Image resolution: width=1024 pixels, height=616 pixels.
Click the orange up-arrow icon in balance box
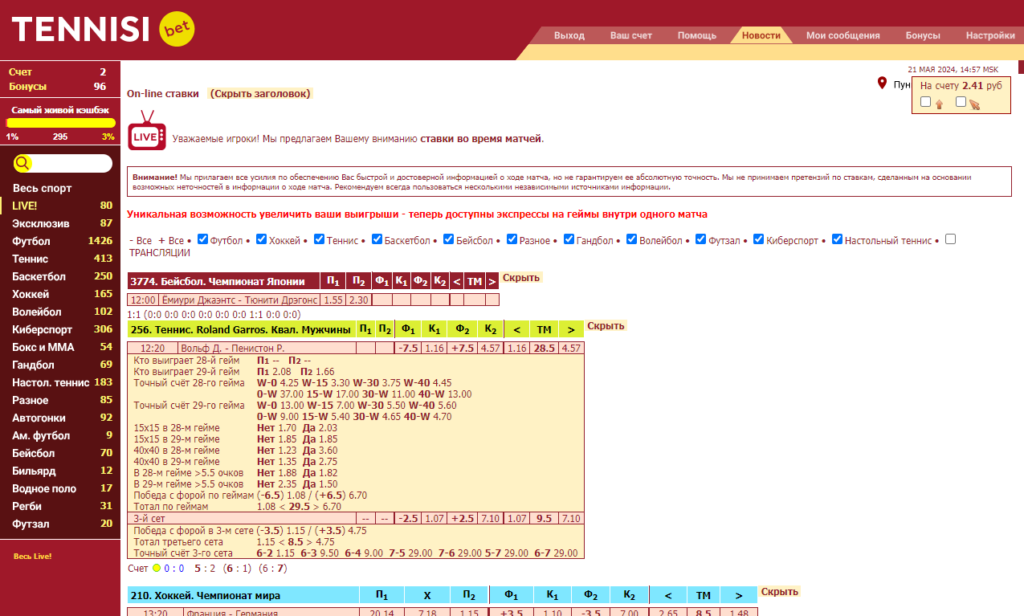939,104
